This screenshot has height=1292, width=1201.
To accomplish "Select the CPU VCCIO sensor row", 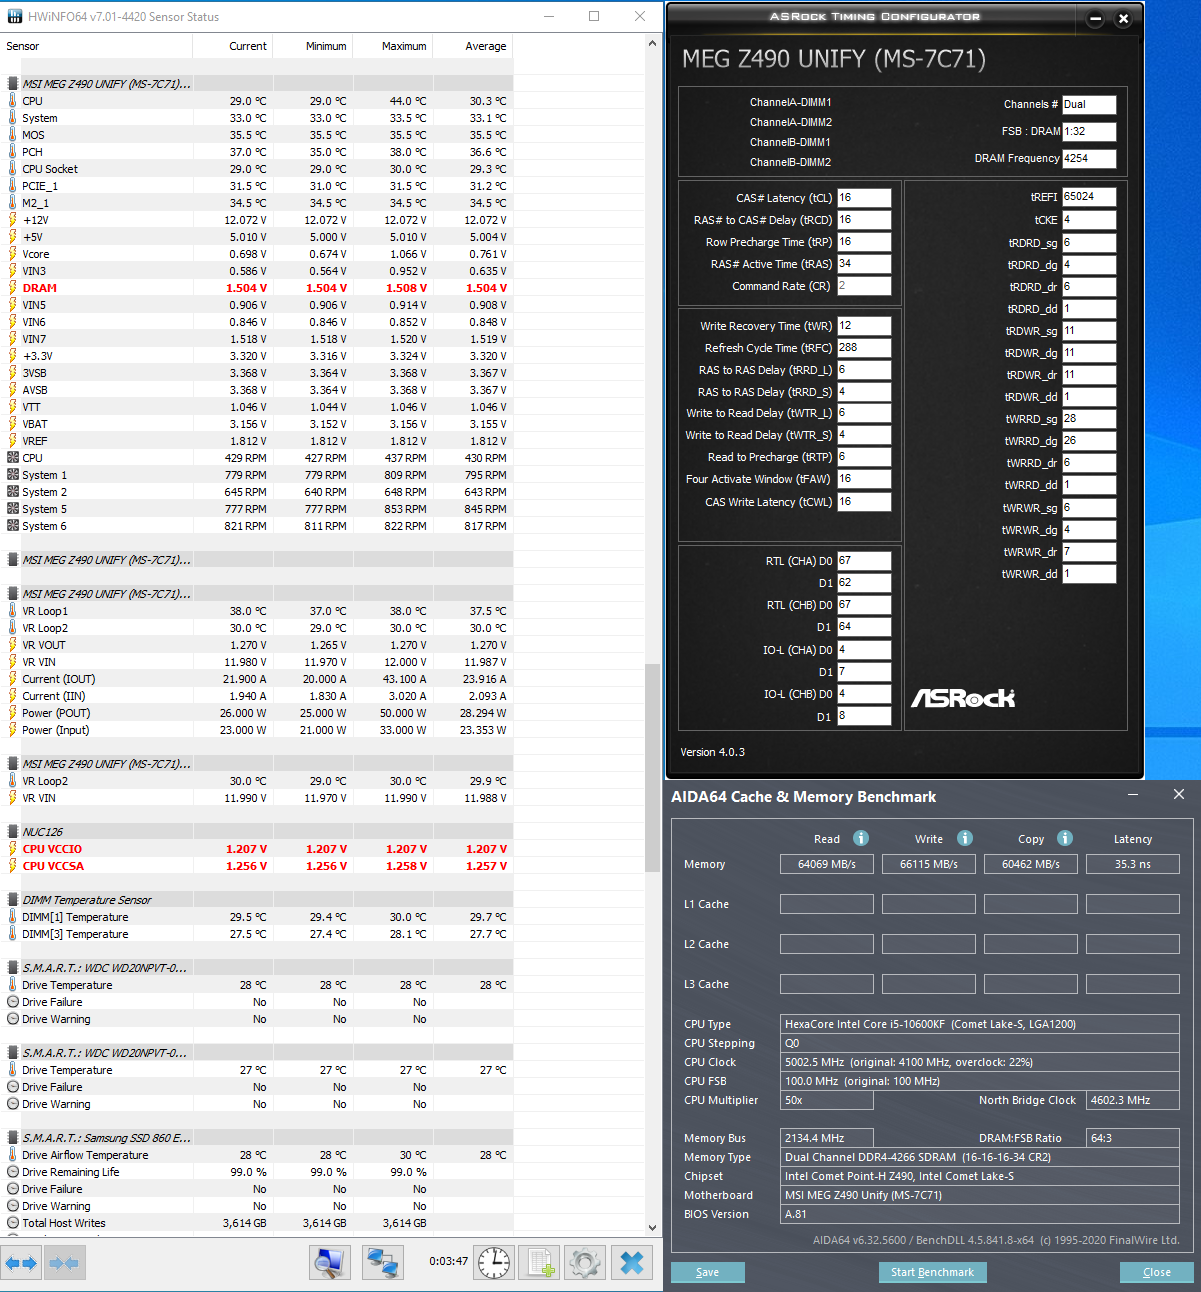I will pyautogui.click(x=258, y=849).
